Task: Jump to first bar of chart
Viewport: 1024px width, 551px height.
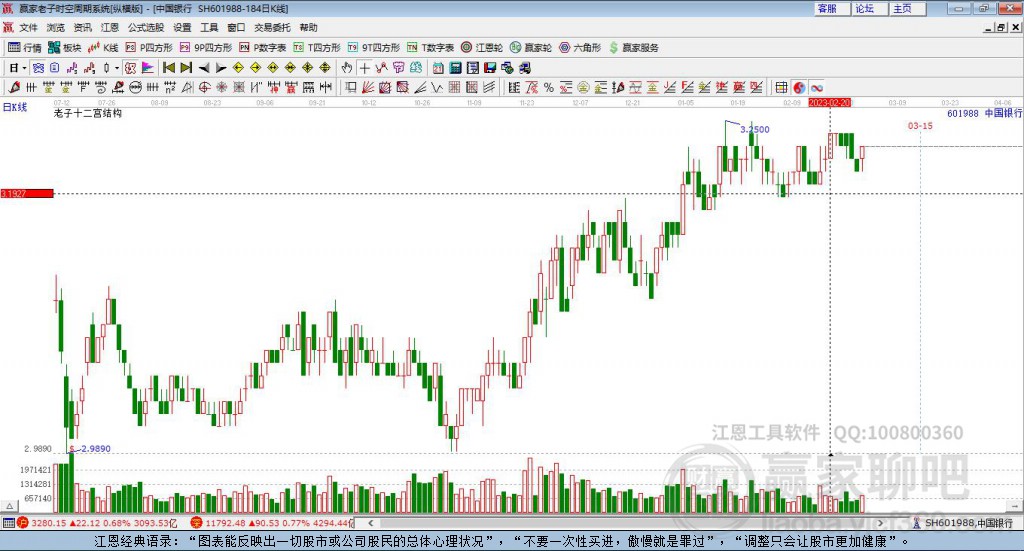Action: [x=168, y=68]
